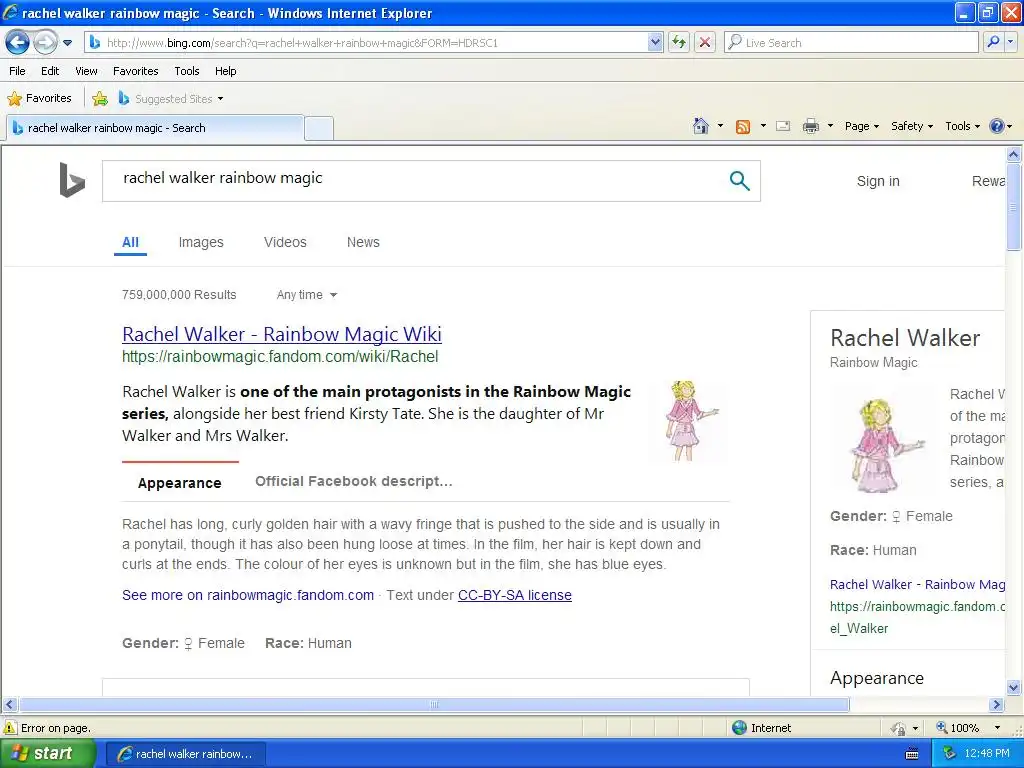
Task: Open the Help menu
Action: (x=225, y=71)
